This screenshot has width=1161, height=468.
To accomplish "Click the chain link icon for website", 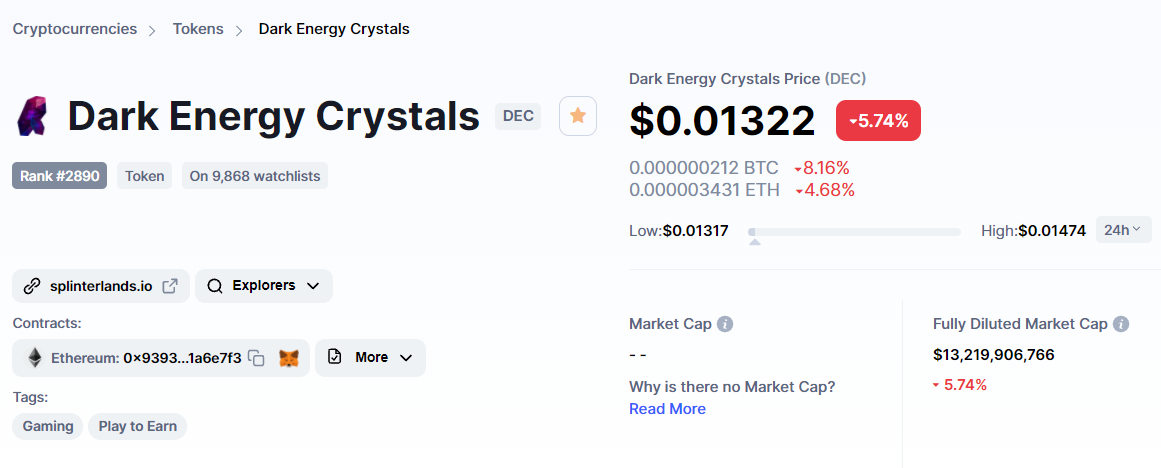I will (x=32, y=286).
